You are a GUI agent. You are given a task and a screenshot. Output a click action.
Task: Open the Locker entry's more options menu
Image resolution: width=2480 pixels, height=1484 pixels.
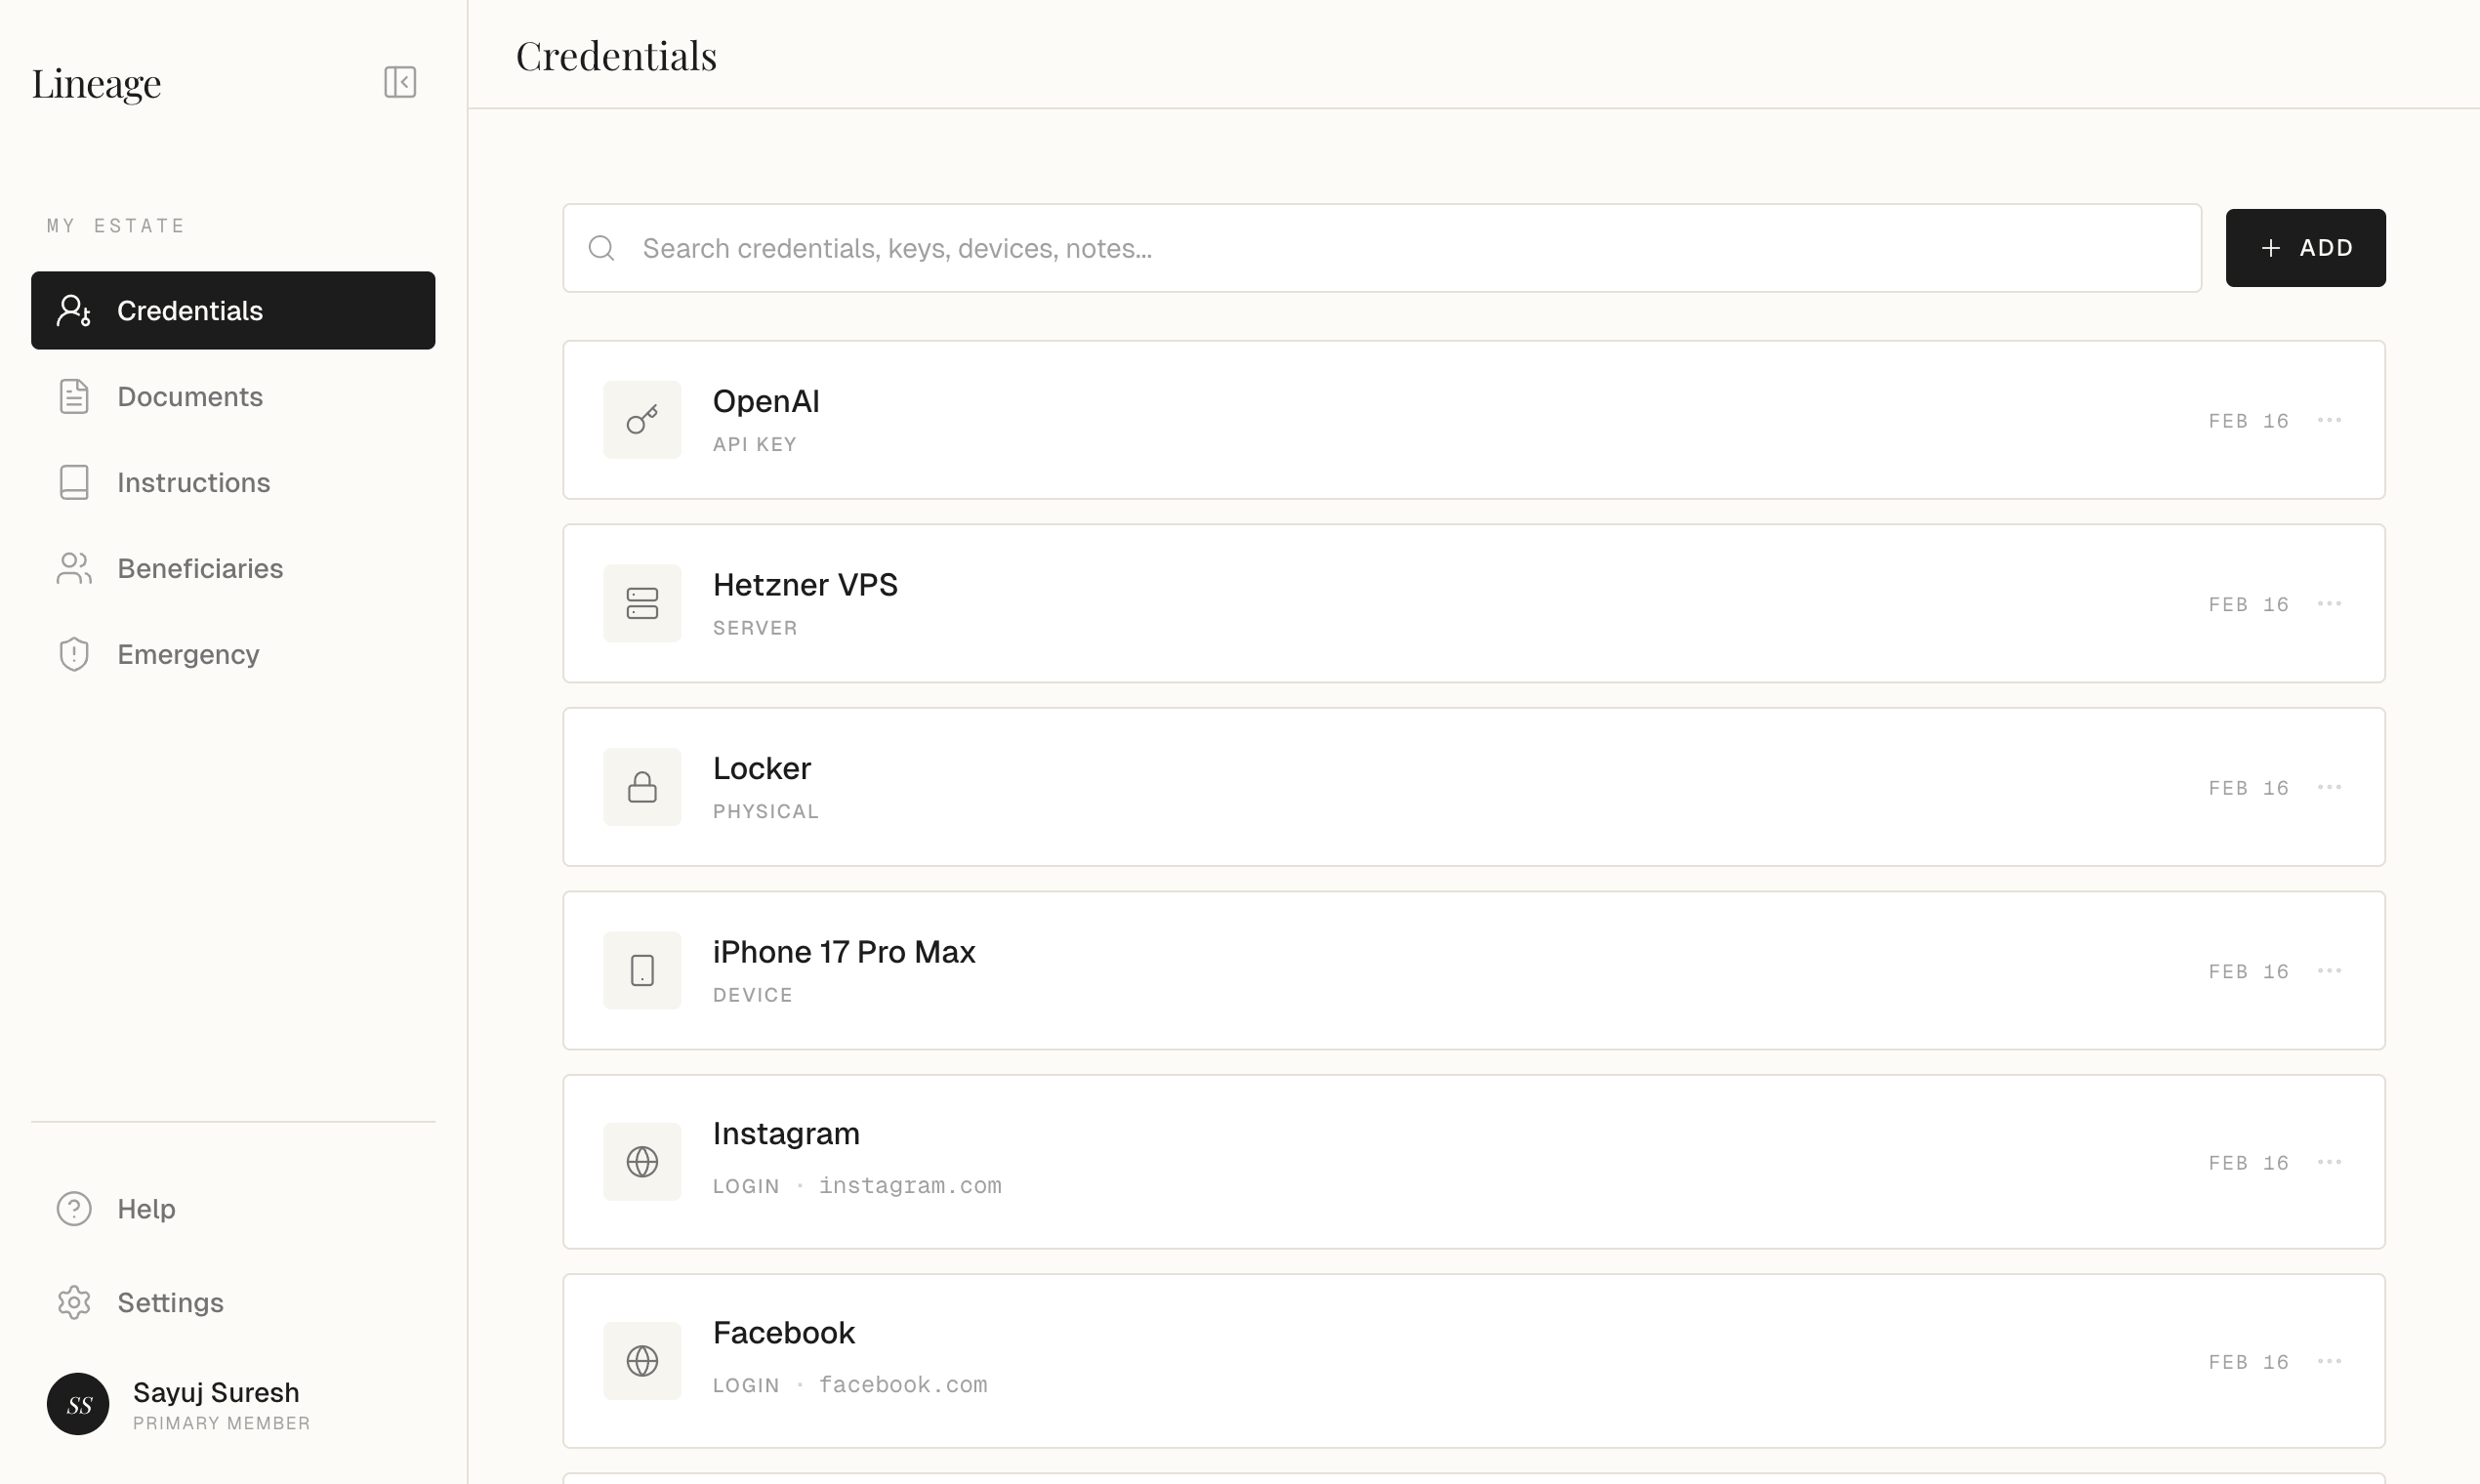[2329, 788]
